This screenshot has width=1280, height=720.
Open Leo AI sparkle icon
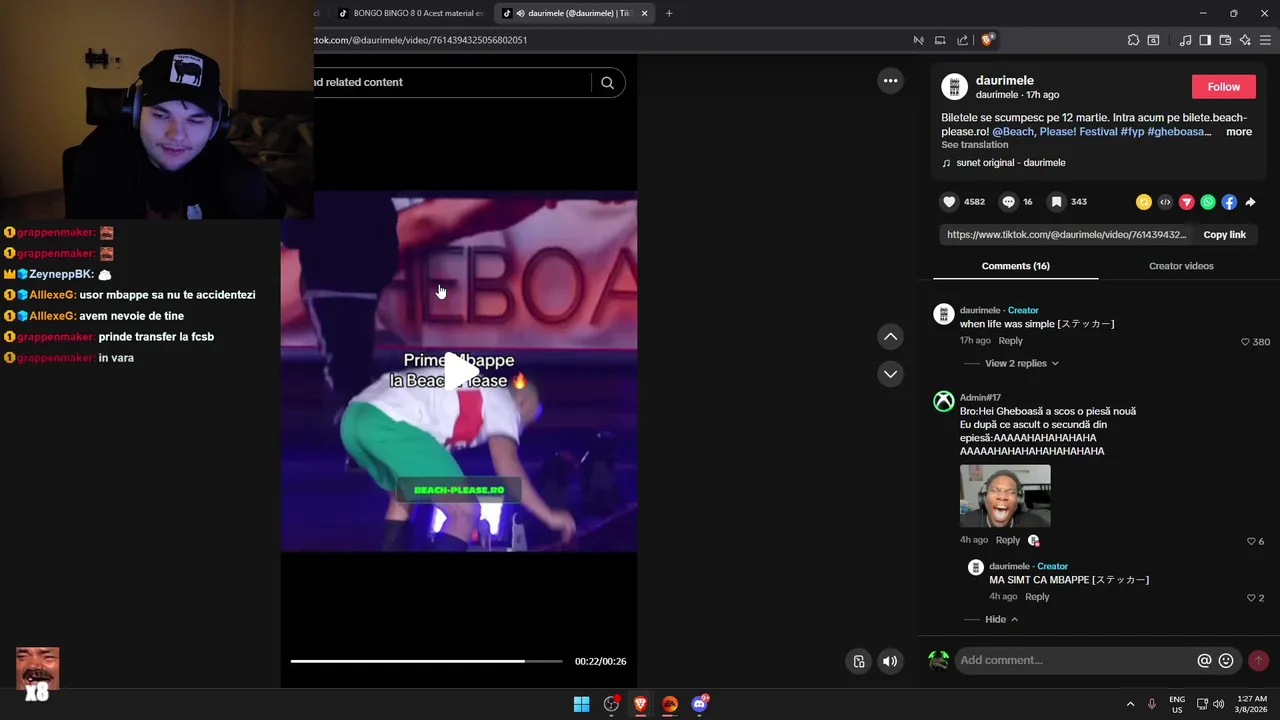click(x=1245, y=40)
